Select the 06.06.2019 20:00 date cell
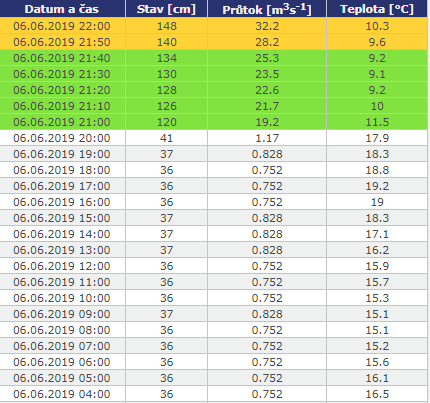This screenshot has height=403, width=430. [x=62, y=138]
